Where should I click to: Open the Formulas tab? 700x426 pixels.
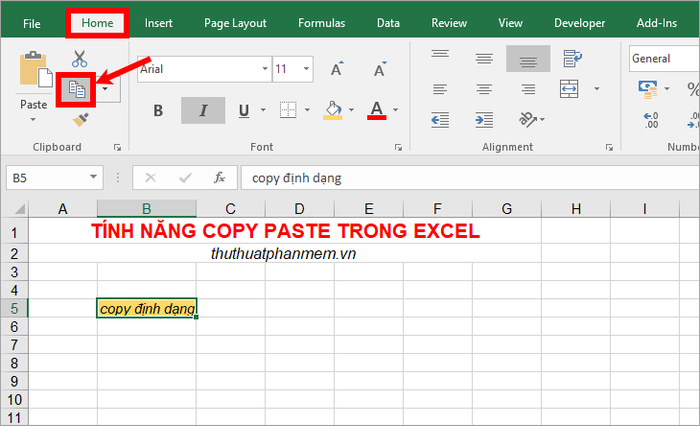(321, 23)
